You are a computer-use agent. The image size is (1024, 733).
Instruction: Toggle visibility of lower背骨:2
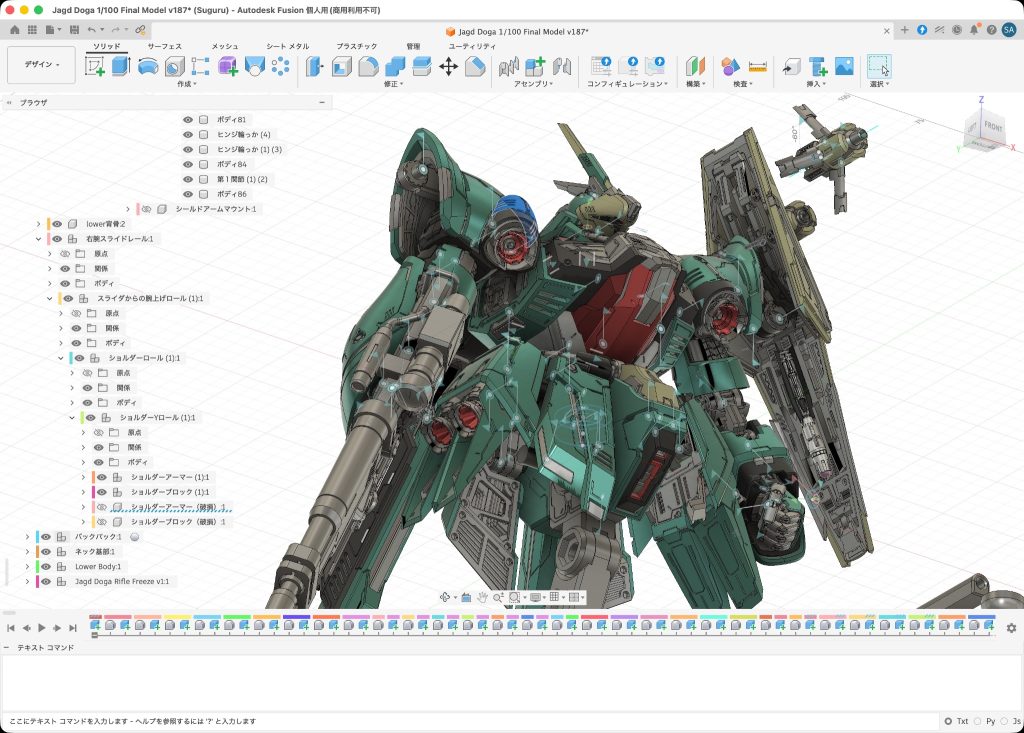click(57, 224)
